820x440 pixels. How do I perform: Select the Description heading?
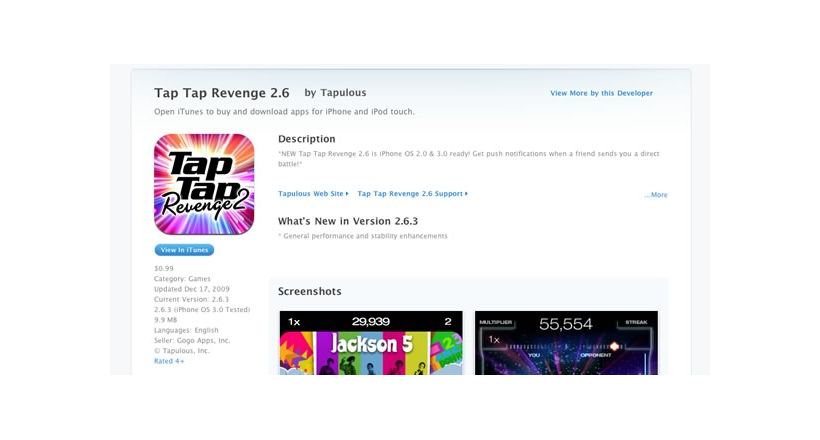pos(306,139)
